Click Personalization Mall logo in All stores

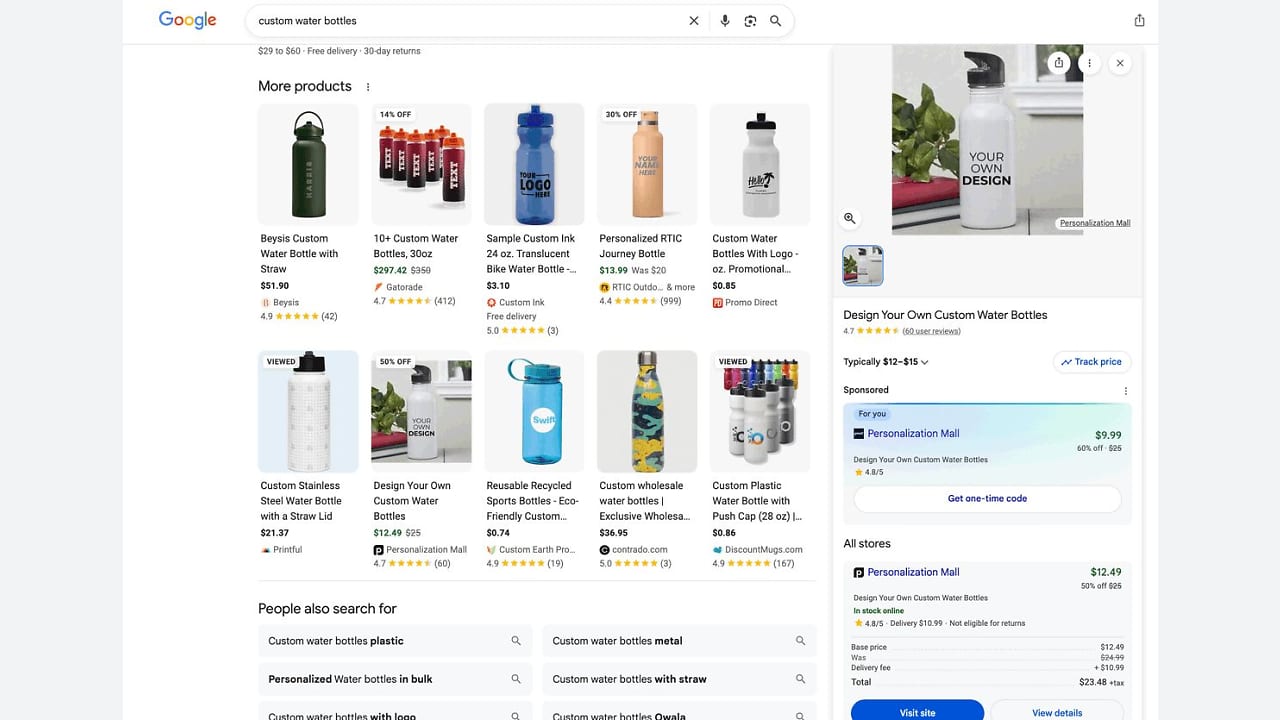(x=859, y=573)
